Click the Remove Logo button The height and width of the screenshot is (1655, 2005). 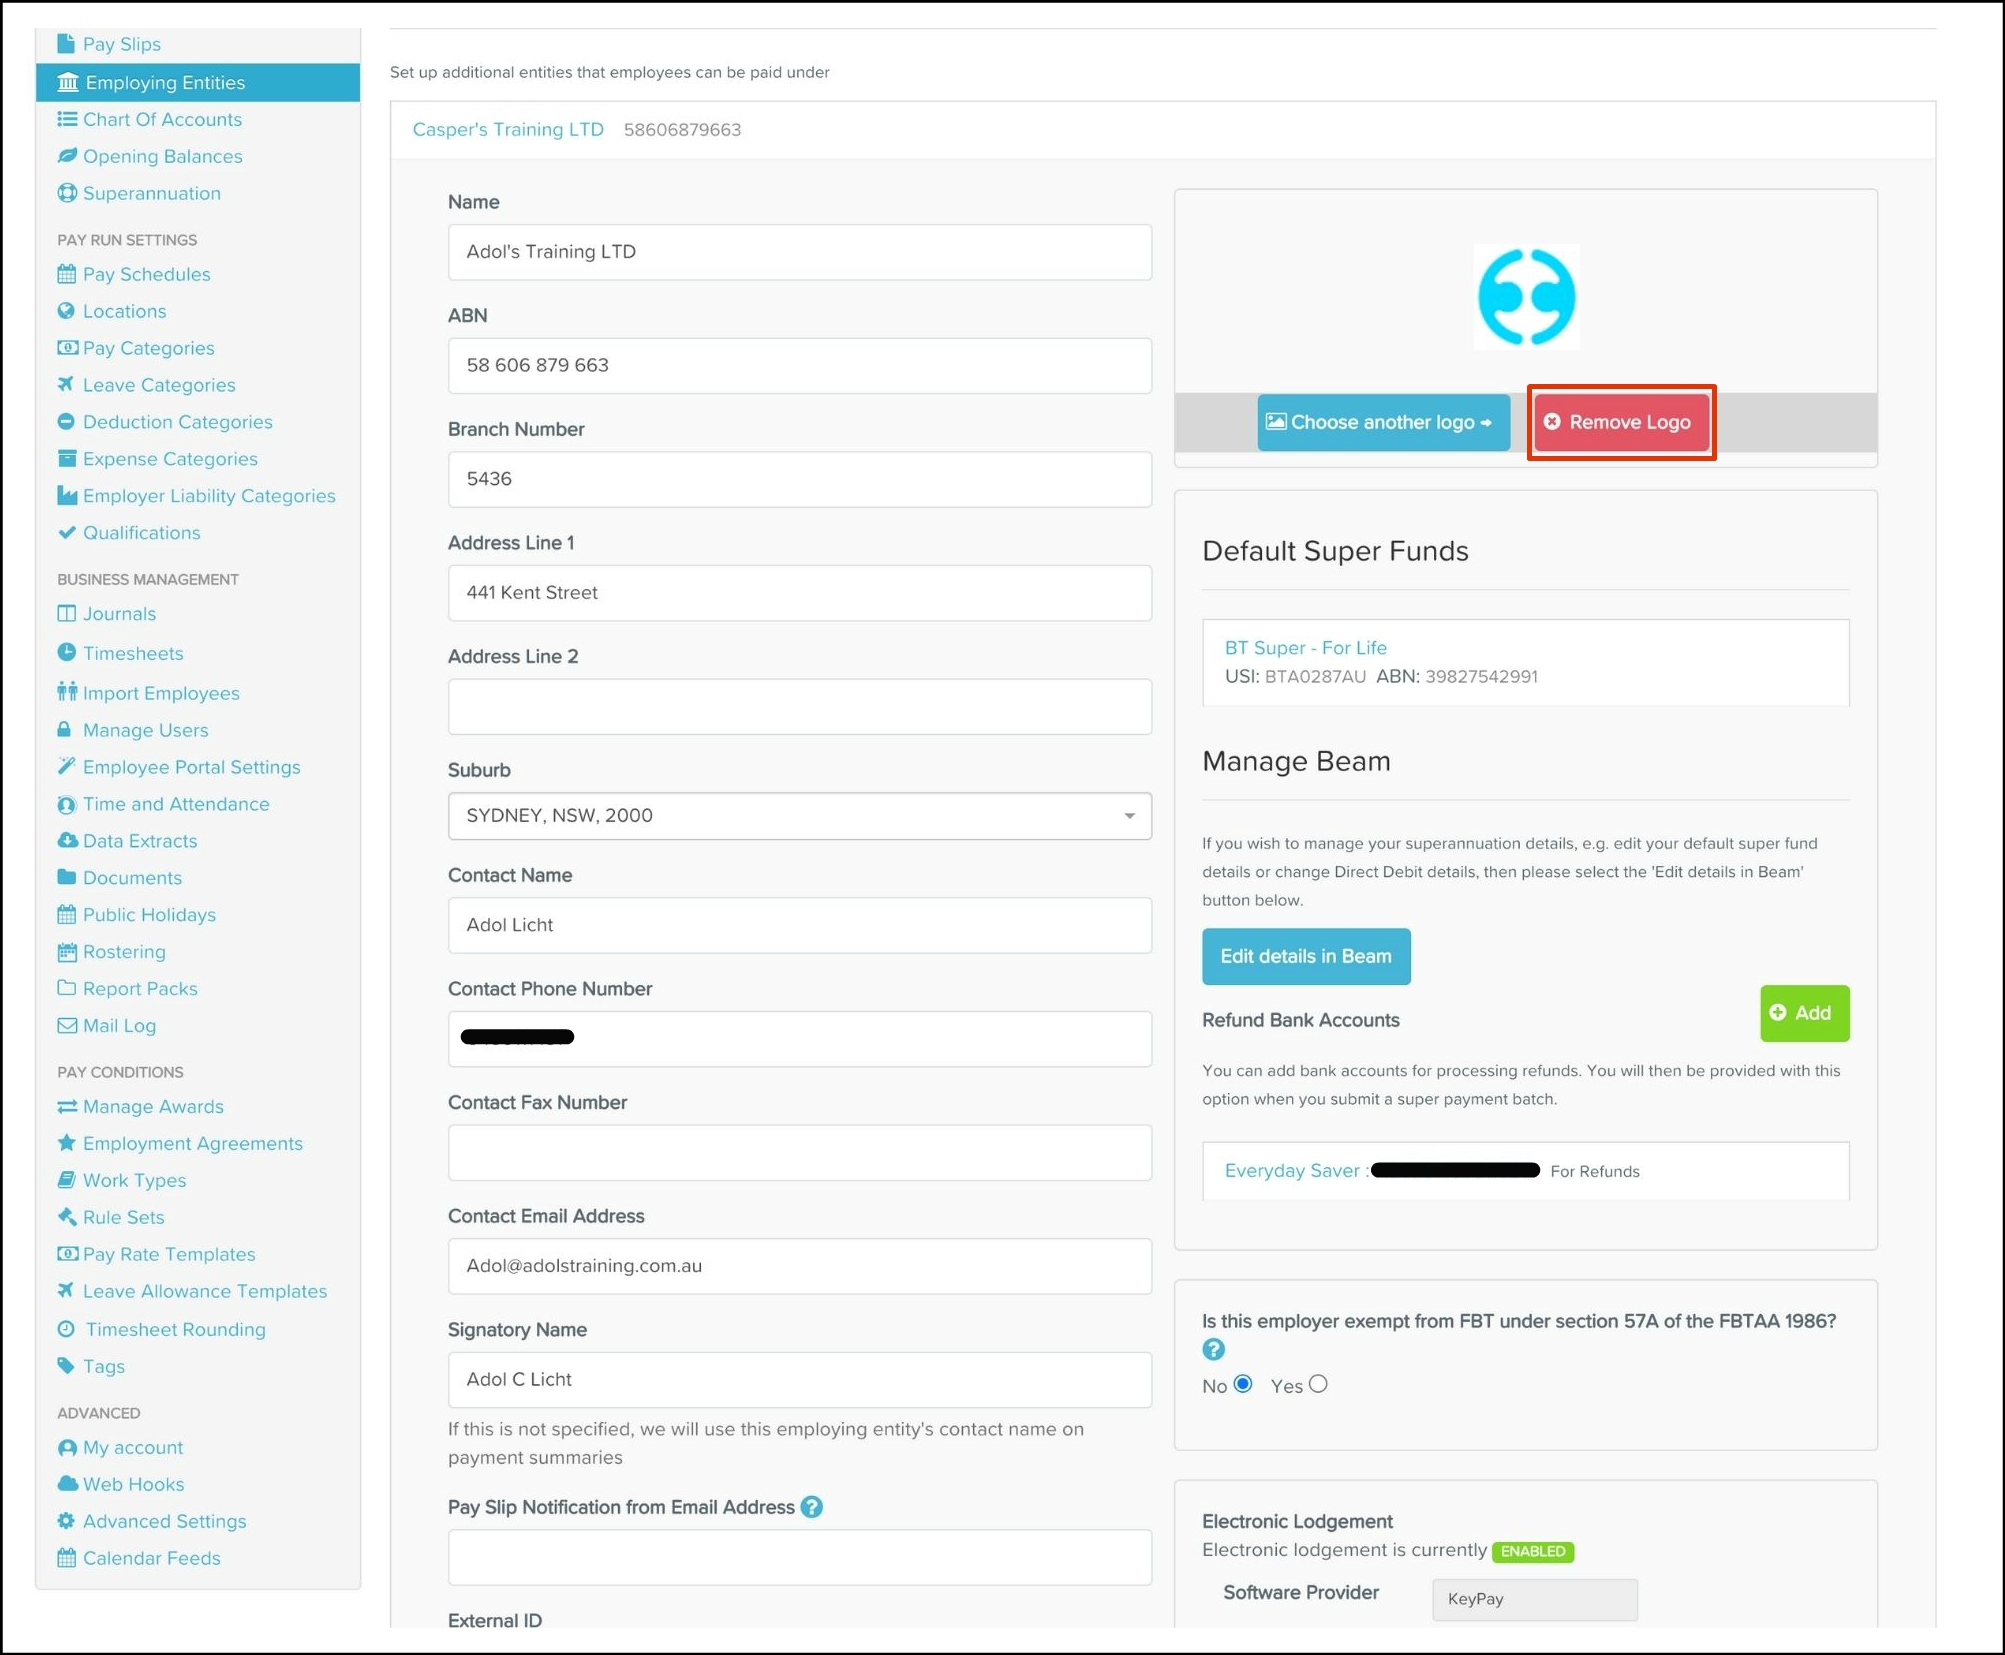click(1620, 422)
